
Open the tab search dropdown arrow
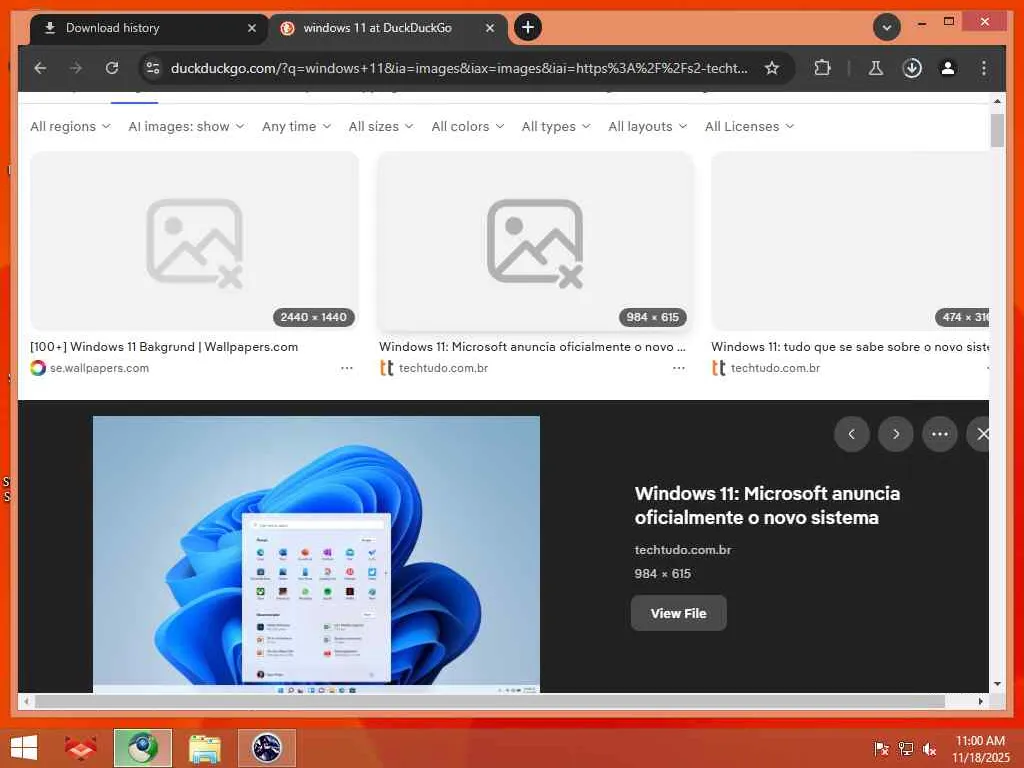[x=887, y=27]
